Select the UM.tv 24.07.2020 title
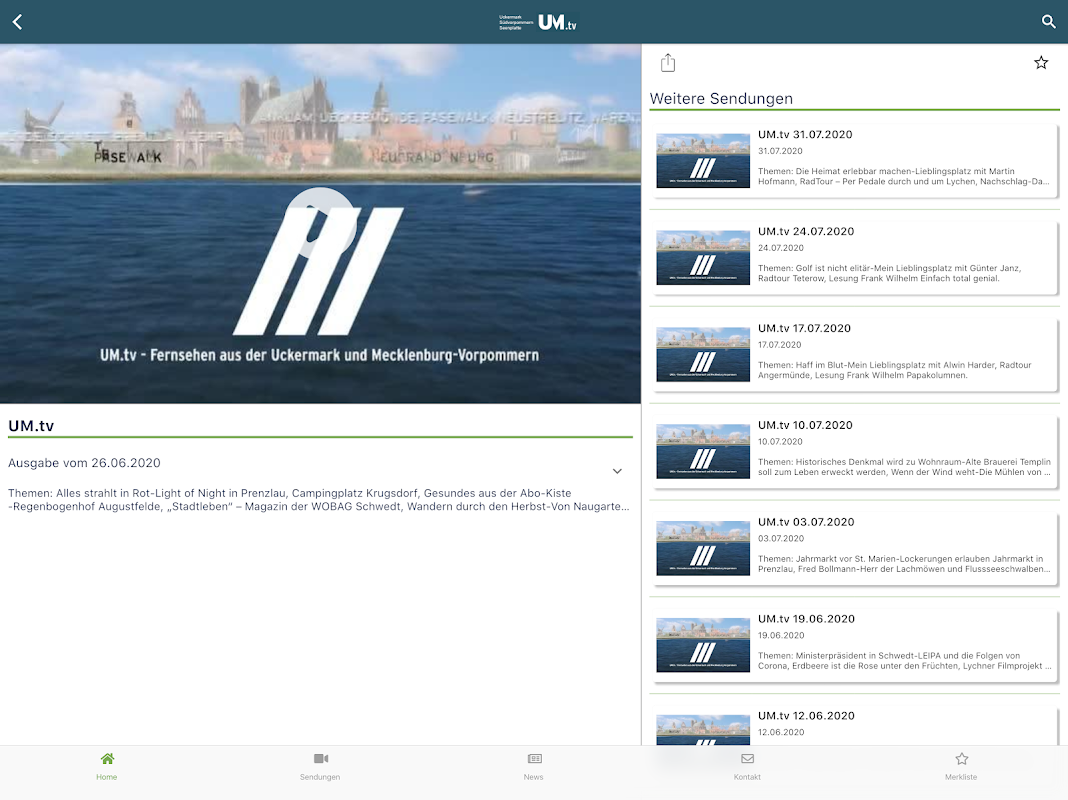 806,231
